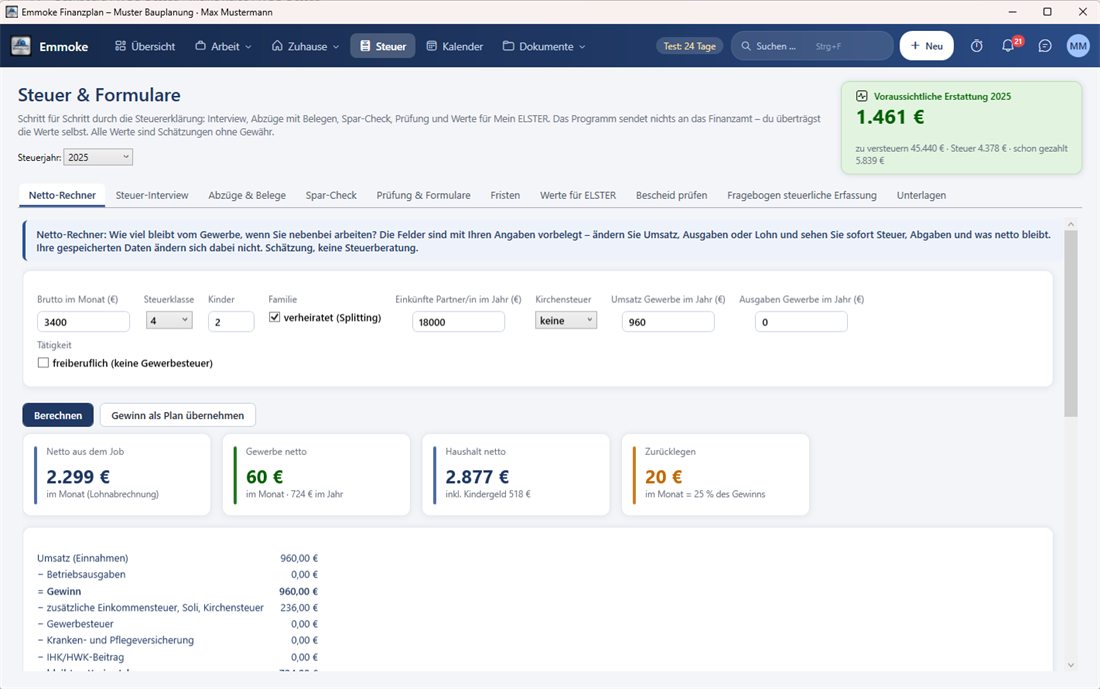Open the Werte für ELSTER tab
Image resolution: width=1100 pixels, height=689 pixels.
[578, 195]
